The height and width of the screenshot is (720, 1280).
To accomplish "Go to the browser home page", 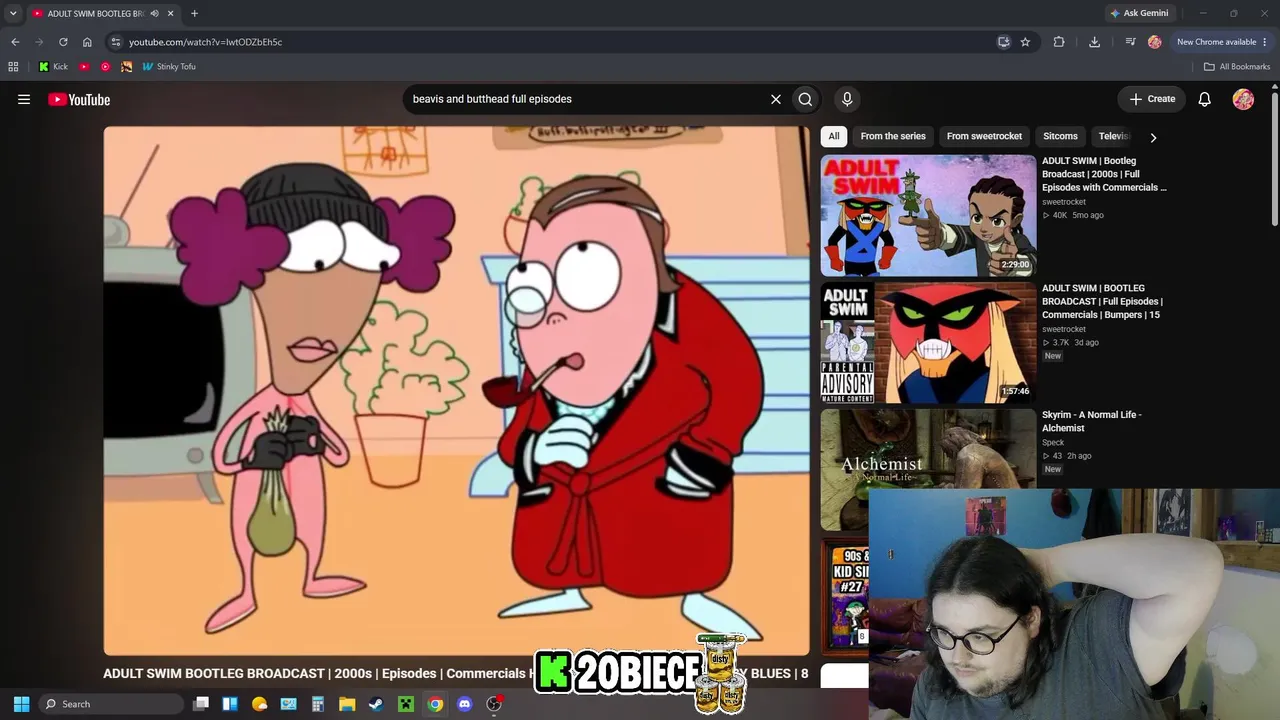I will [x=87, y=42].
